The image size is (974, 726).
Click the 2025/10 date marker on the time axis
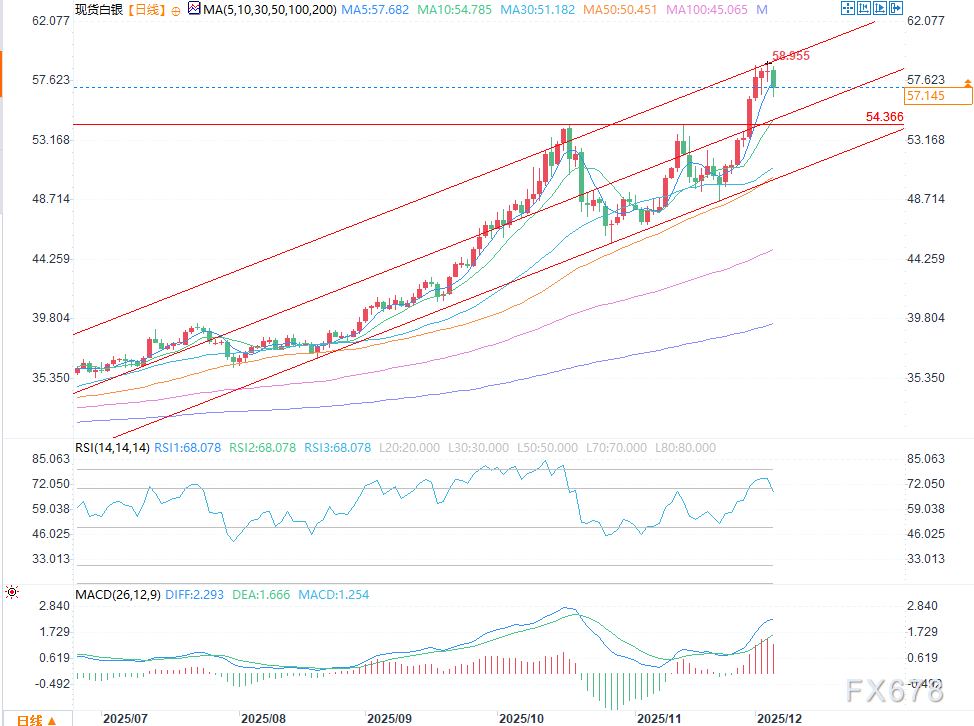(x=521, y=719)
